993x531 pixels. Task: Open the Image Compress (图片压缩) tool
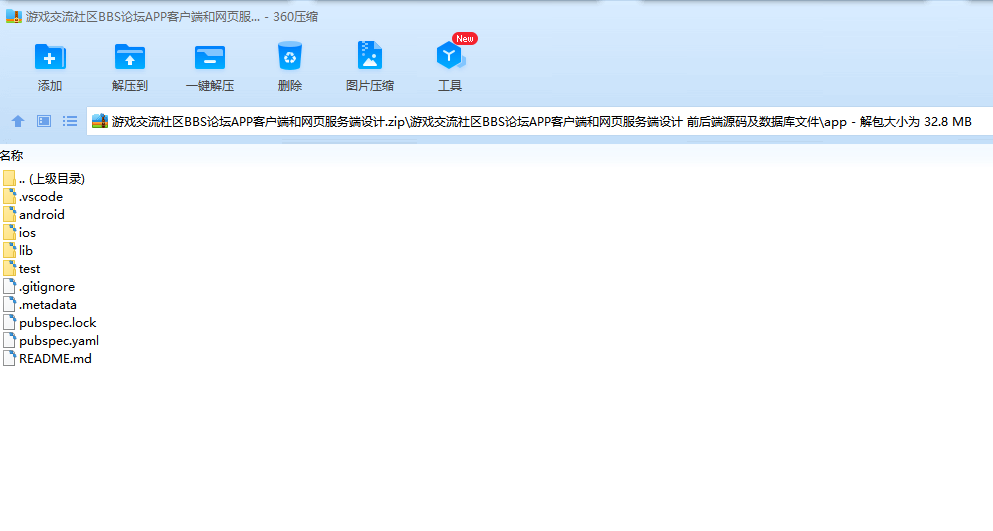[370, 56]
